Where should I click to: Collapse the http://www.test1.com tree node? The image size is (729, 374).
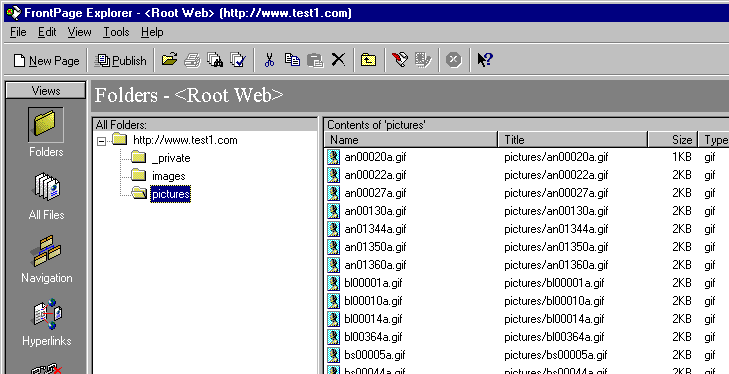(x=101, y=141)
